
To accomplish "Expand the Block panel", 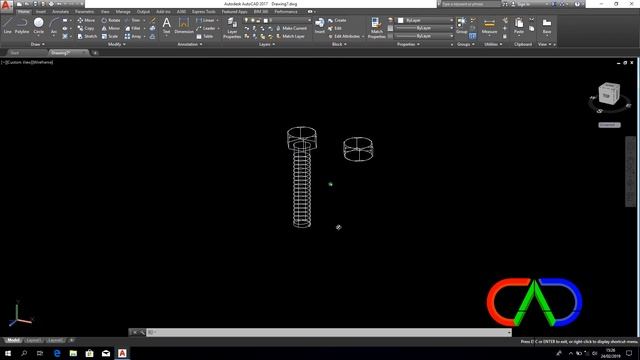I will point(339,44).
